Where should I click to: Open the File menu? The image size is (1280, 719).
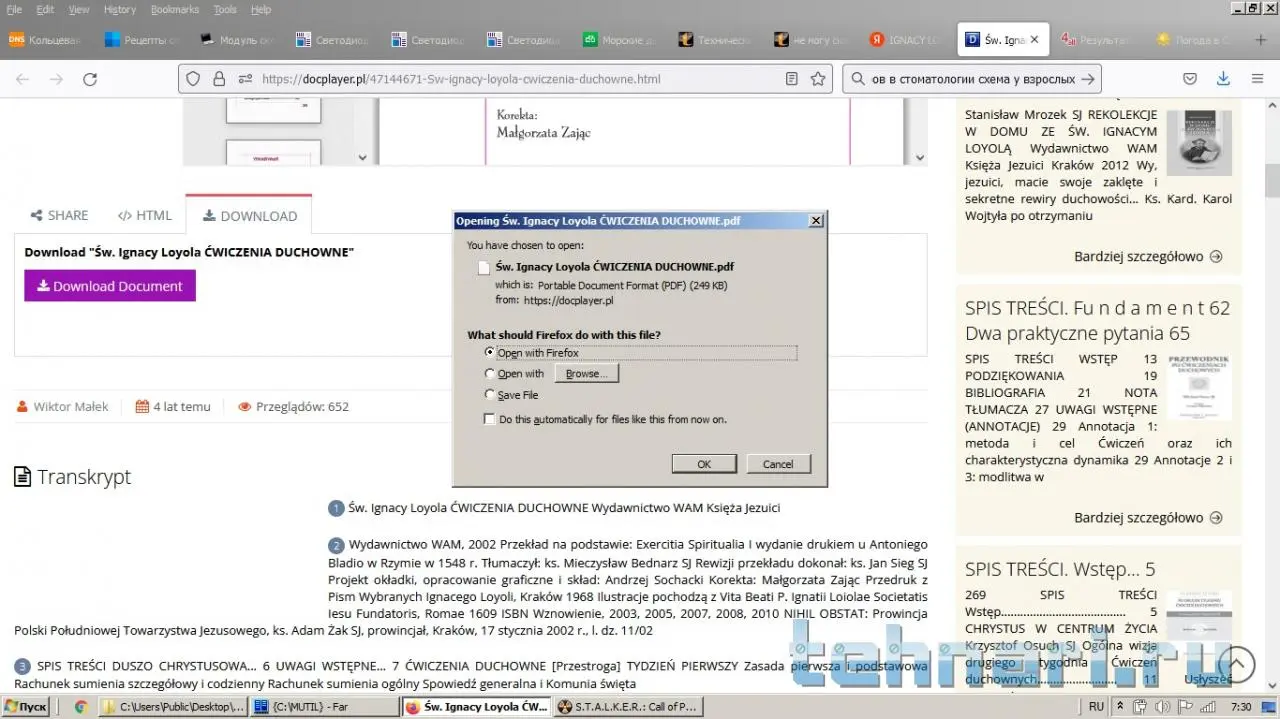tap(15, 9)
